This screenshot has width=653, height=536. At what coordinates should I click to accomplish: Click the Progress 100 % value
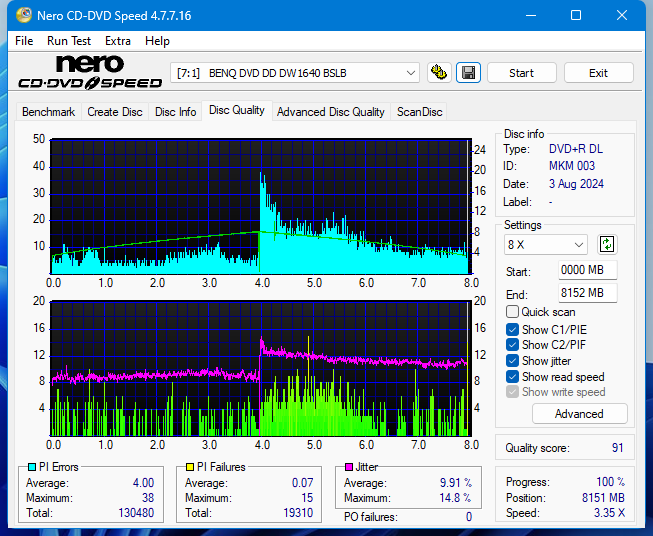click(x=611, y=482)
